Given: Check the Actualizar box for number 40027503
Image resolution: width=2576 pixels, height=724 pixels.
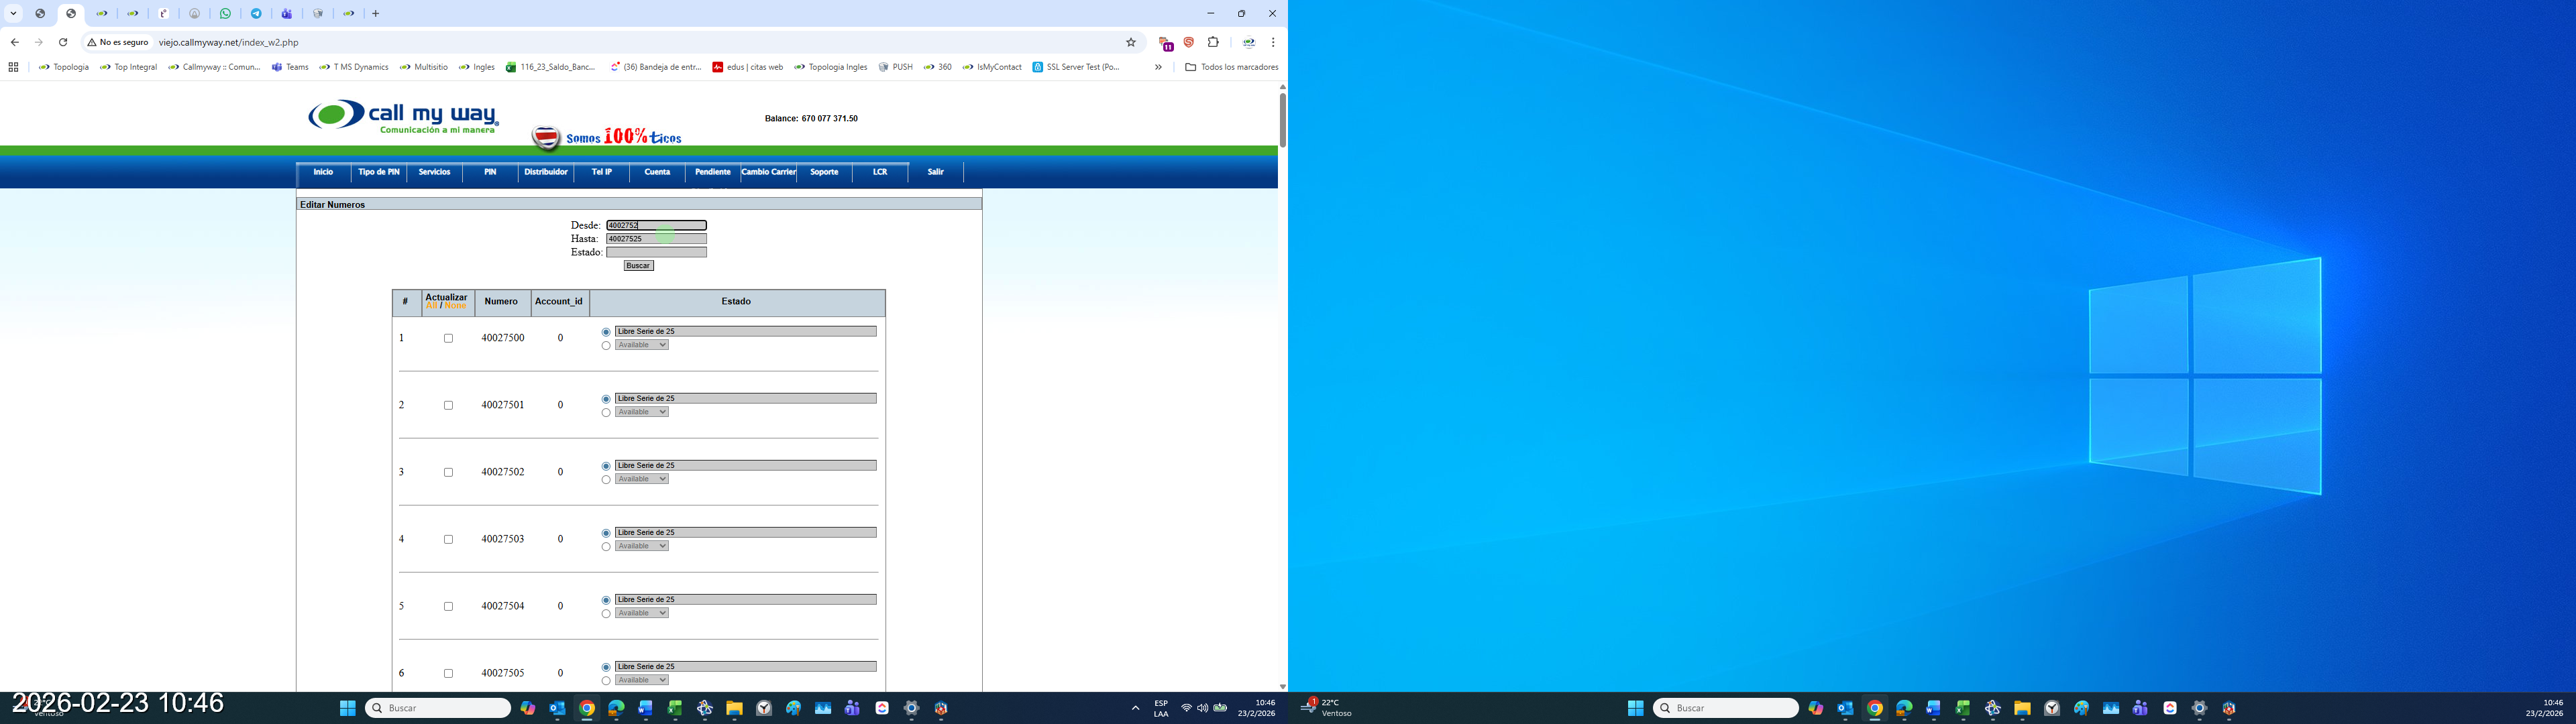Looking at the screenshot, I should tap(448, 539).
